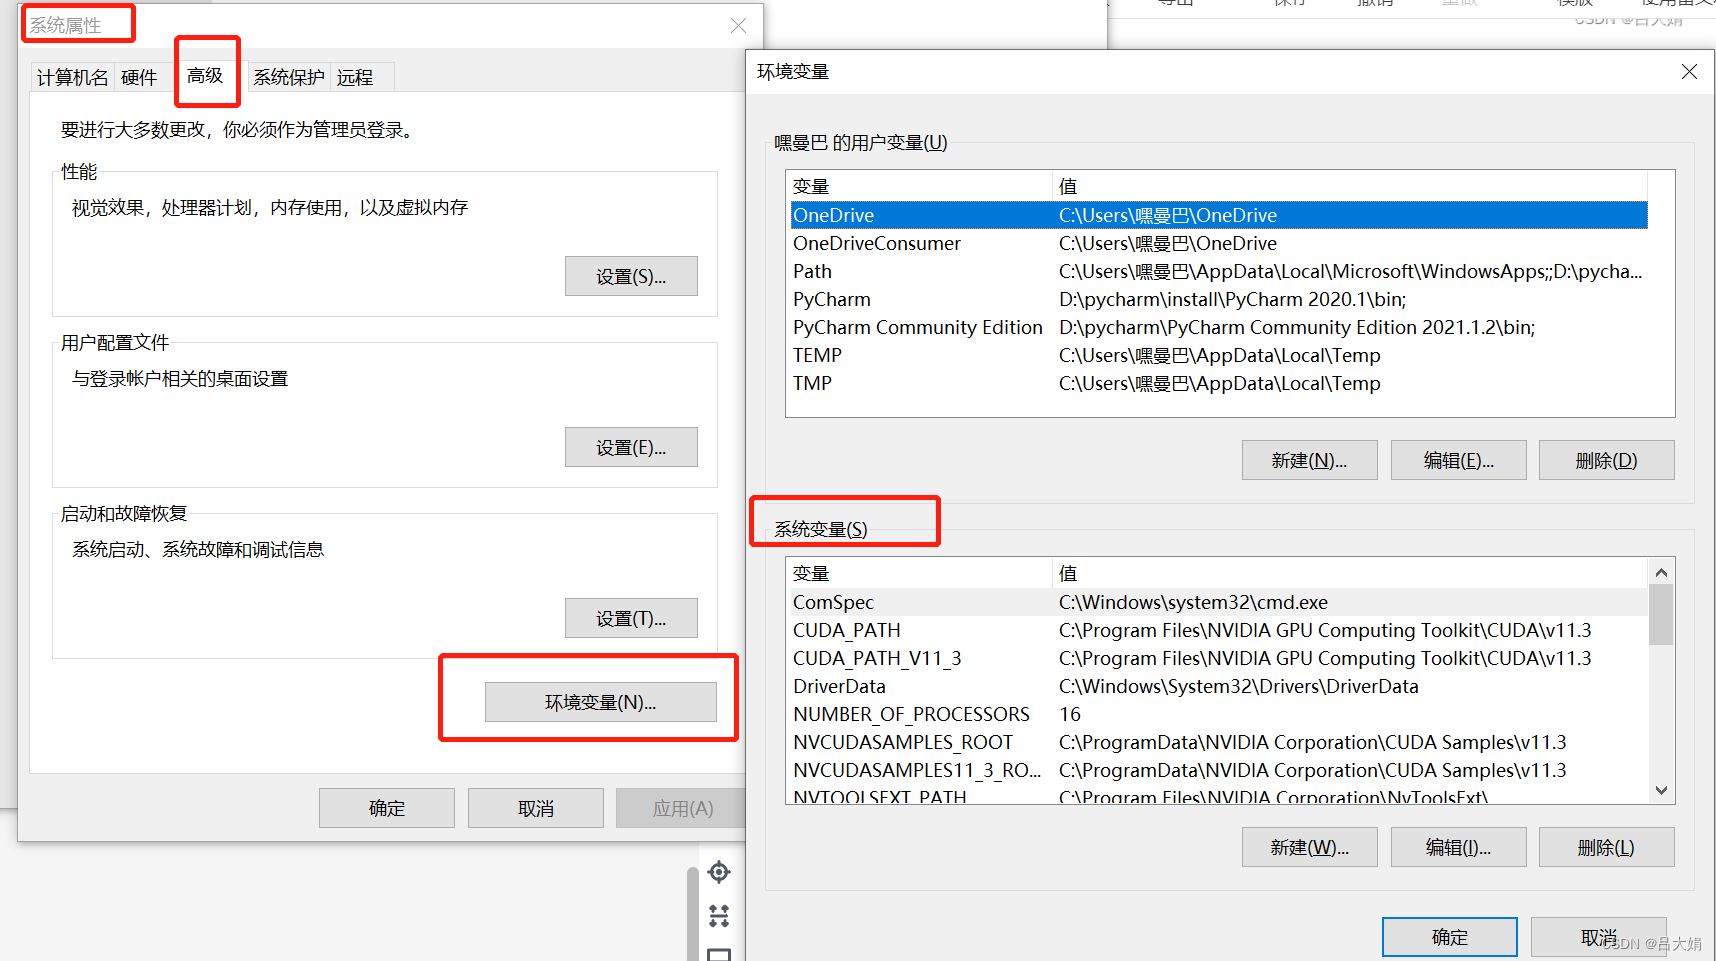
Task: Select the TMP user variable row
Action: (x=1218, y=383)
